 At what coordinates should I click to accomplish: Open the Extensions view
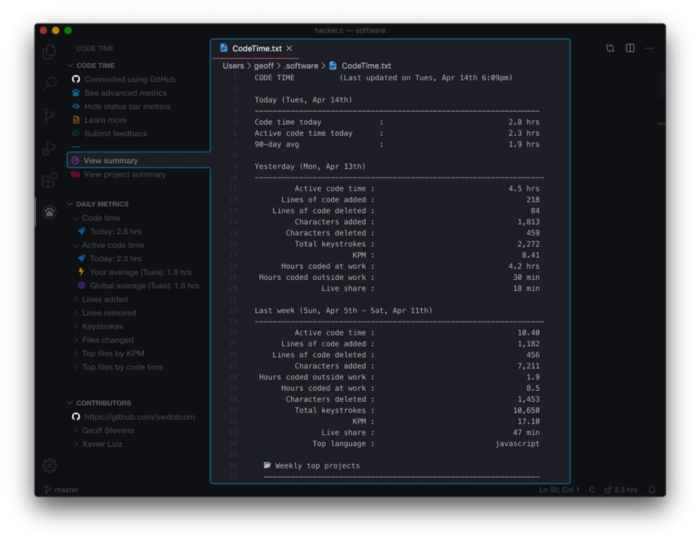point(49,180)
